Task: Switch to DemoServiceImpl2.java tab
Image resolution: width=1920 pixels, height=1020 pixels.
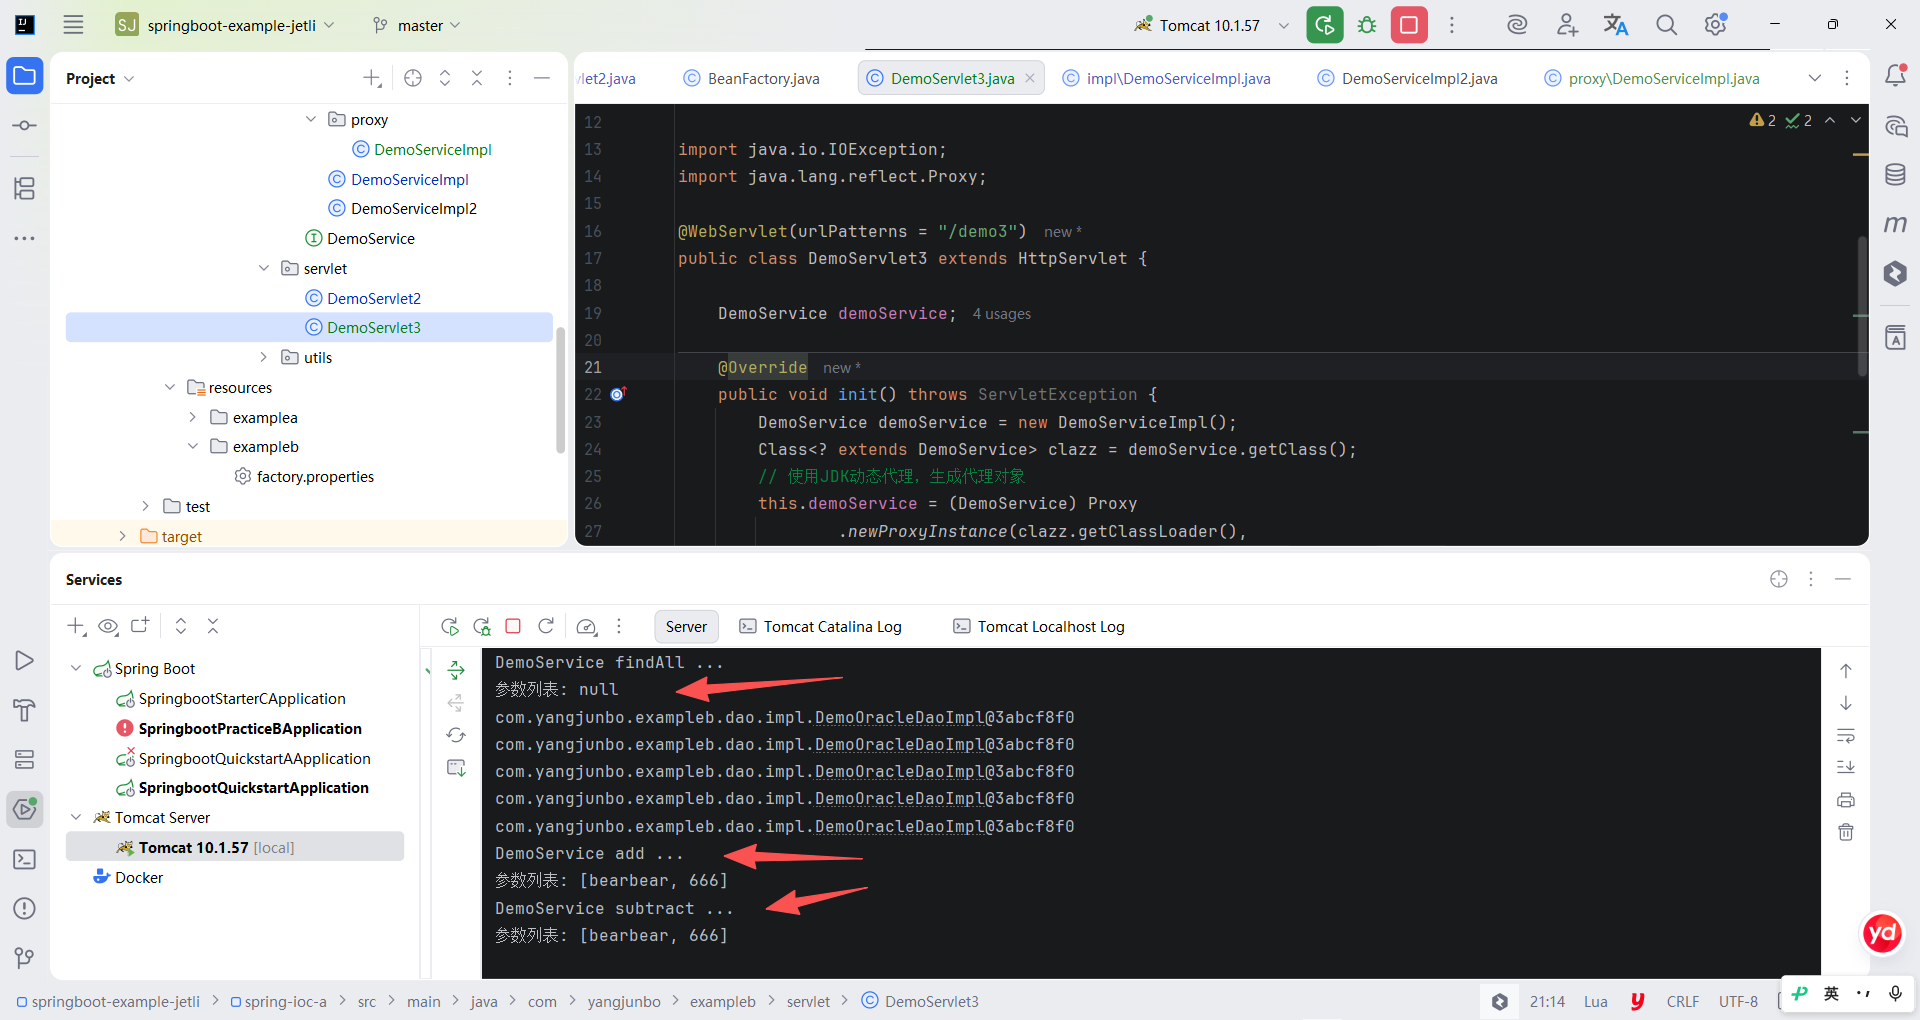Action: pos(1408,78)
